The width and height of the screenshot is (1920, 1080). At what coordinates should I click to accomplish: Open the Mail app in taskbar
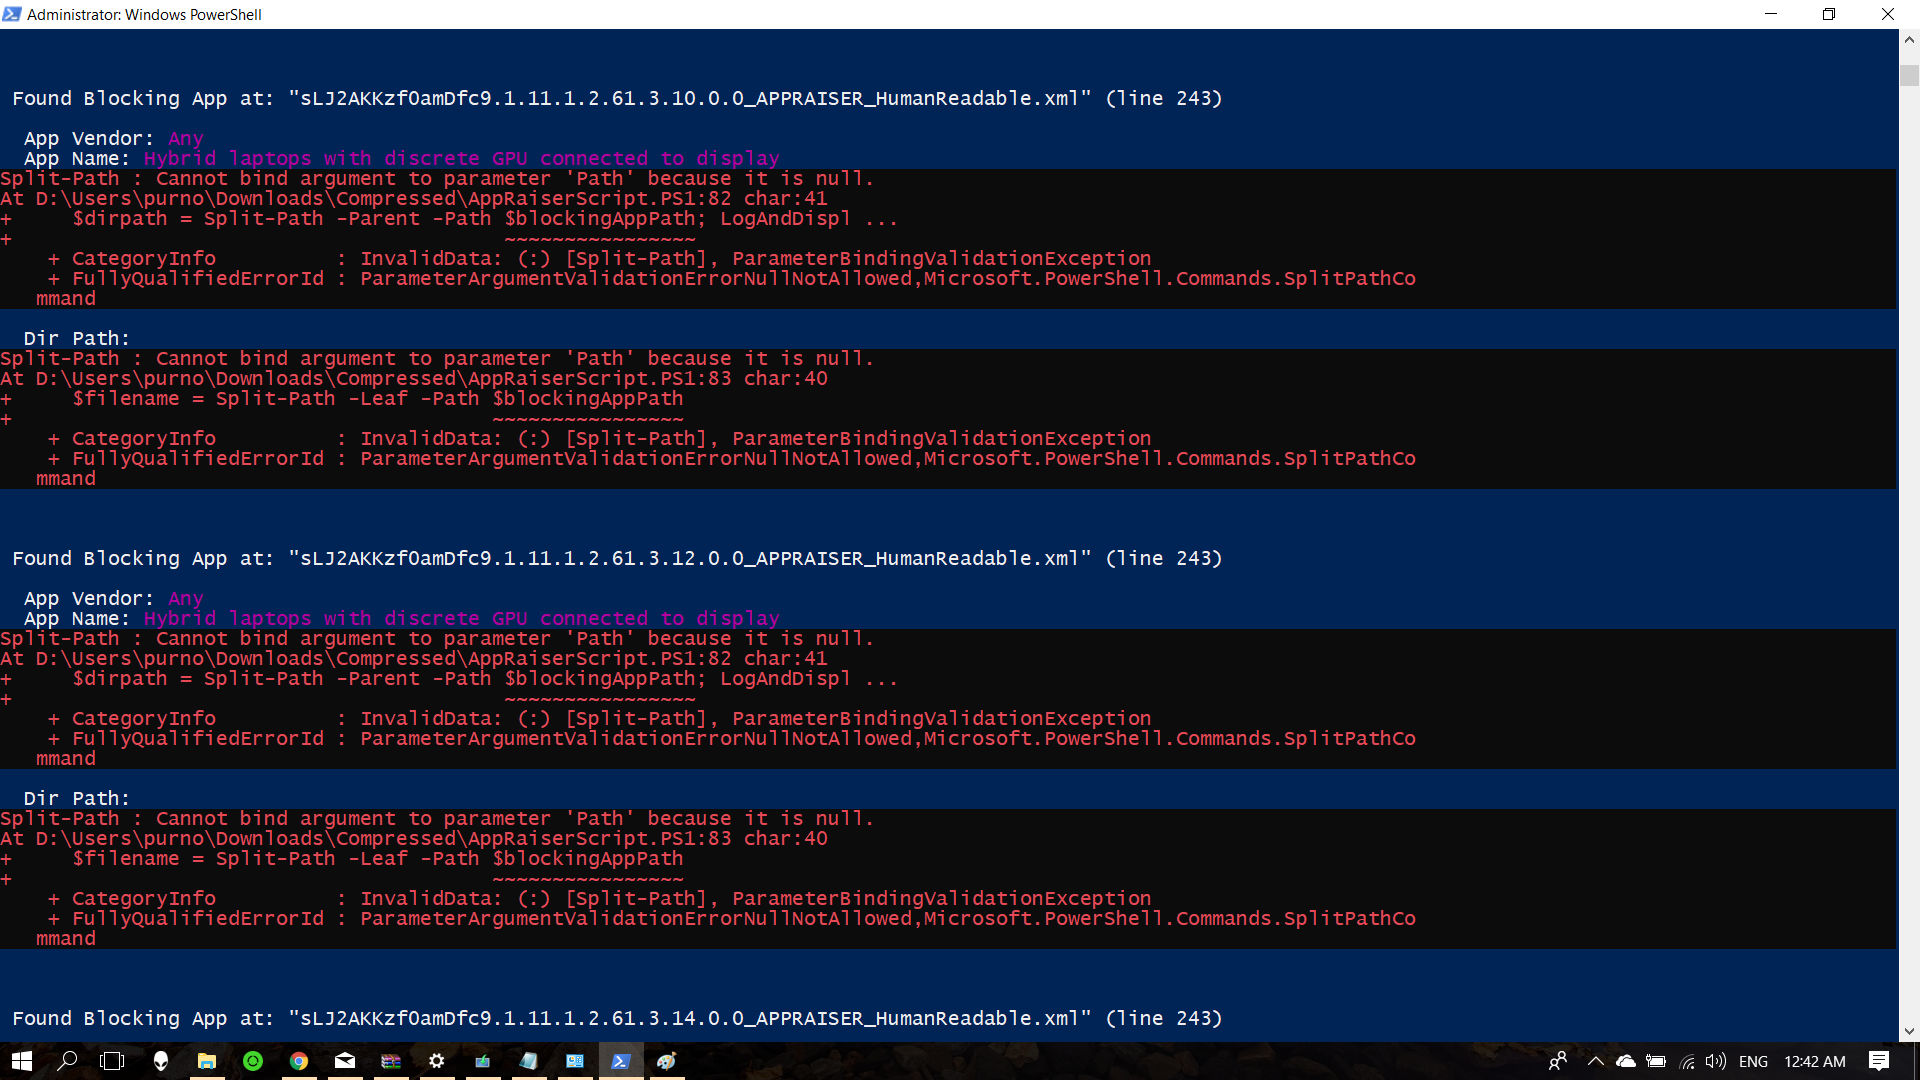point(345,1061)
